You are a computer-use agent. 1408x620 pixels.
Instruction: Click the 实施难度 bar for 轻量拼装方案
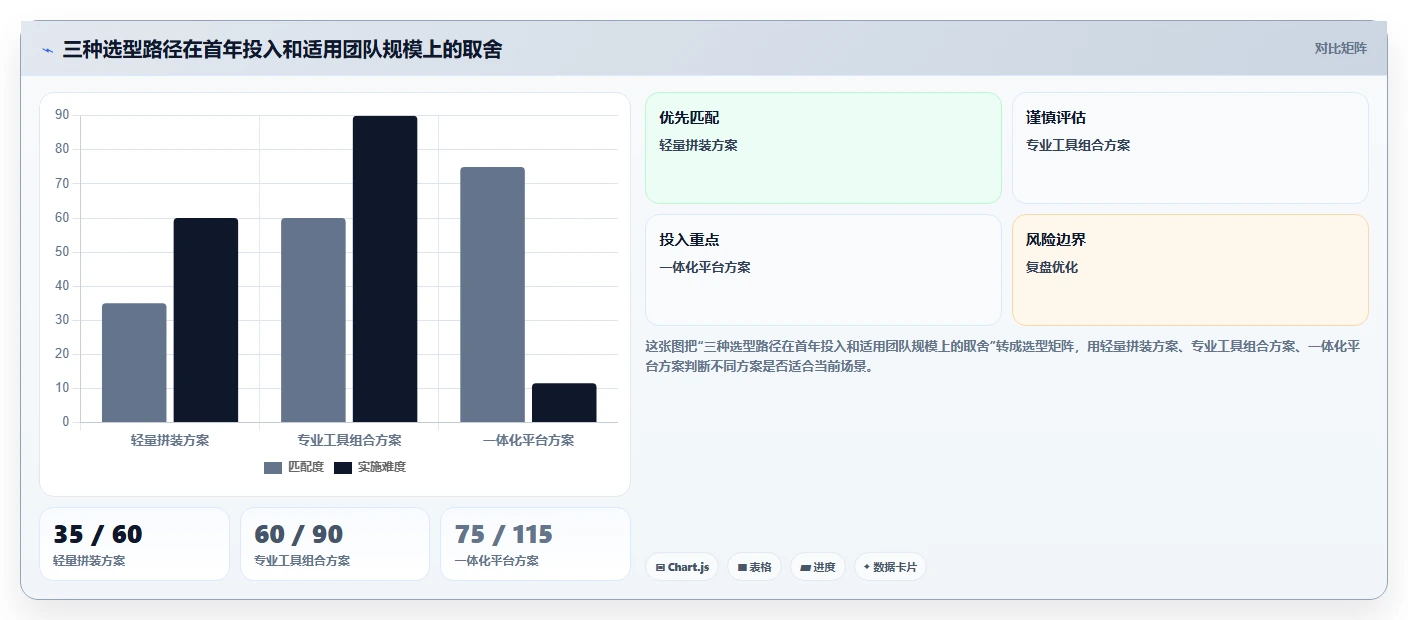tap(206, 320)
